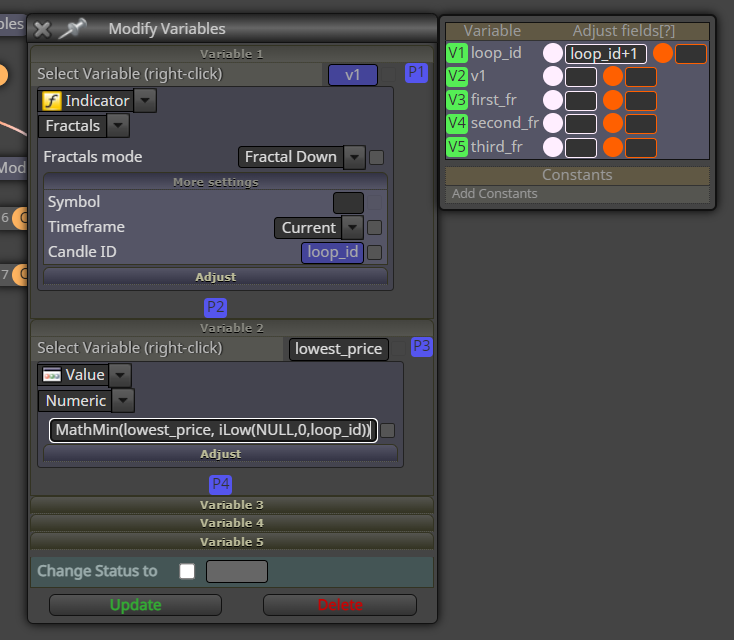Collapse the Variable 2 section header

click(232, 328)
